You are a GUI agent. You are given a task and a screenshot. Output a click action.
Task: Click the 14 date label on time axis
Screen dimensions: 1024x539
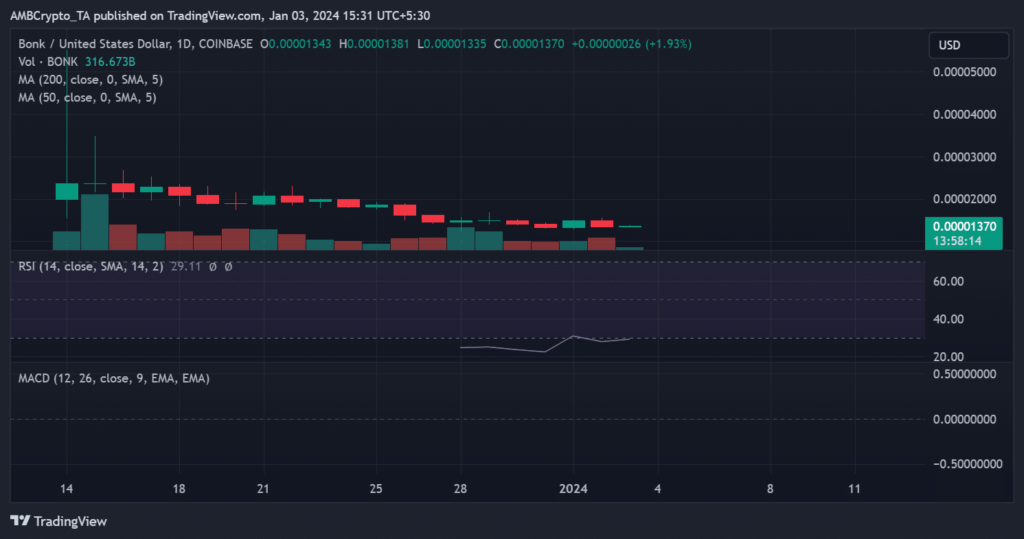[66, 489]
